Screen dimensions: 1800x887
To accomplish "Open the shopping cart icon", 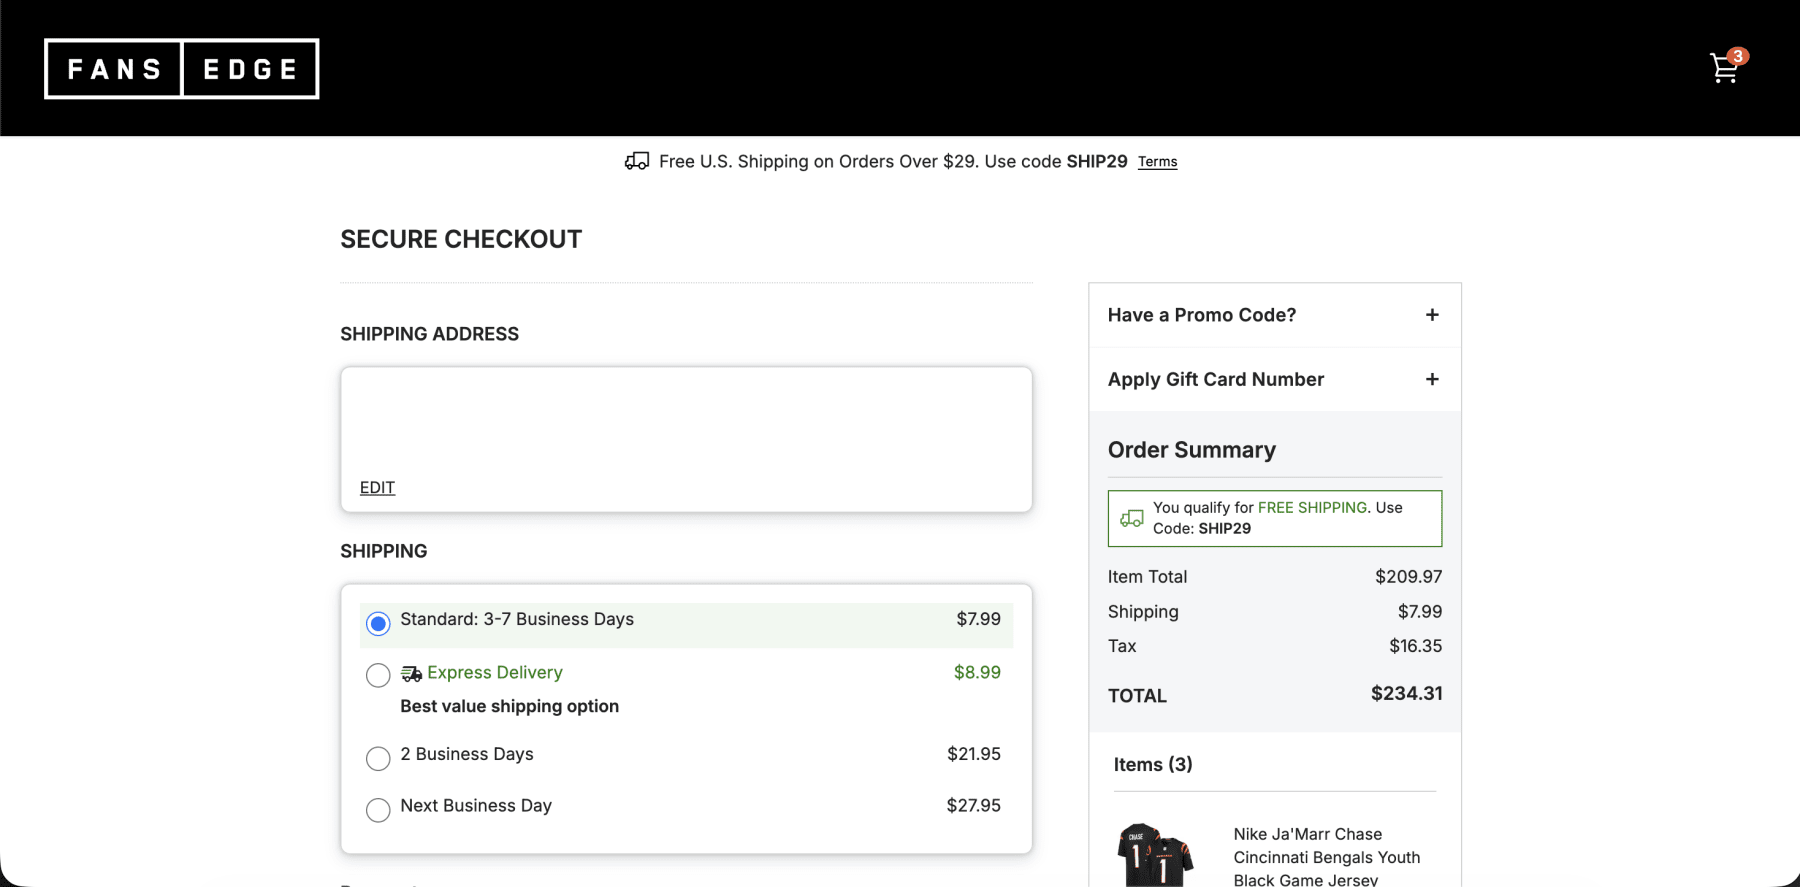I will (1723, 68).
